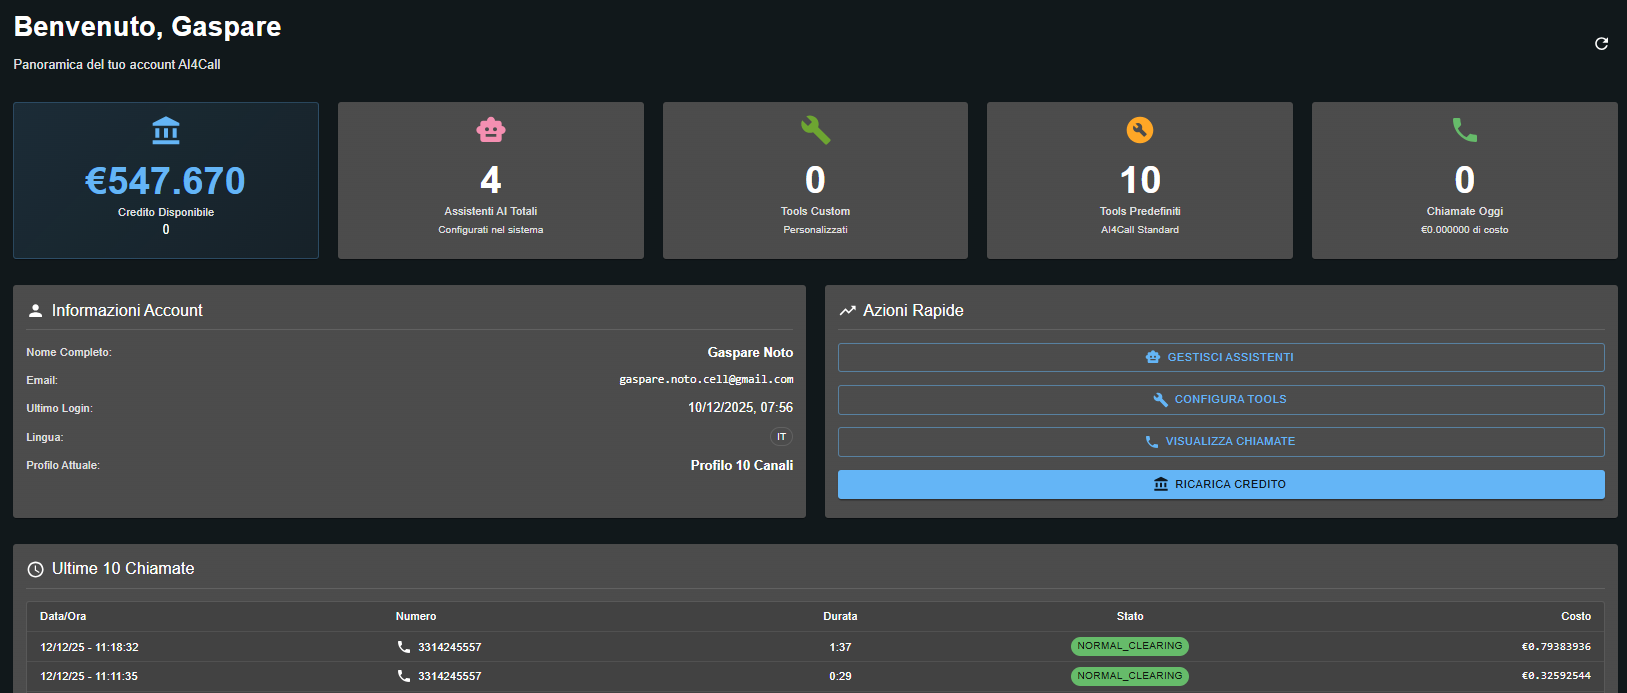This screenshot has height=693, width=1627.
Task: Click the Data/Ora column header
Action: [x=63, y=616]
